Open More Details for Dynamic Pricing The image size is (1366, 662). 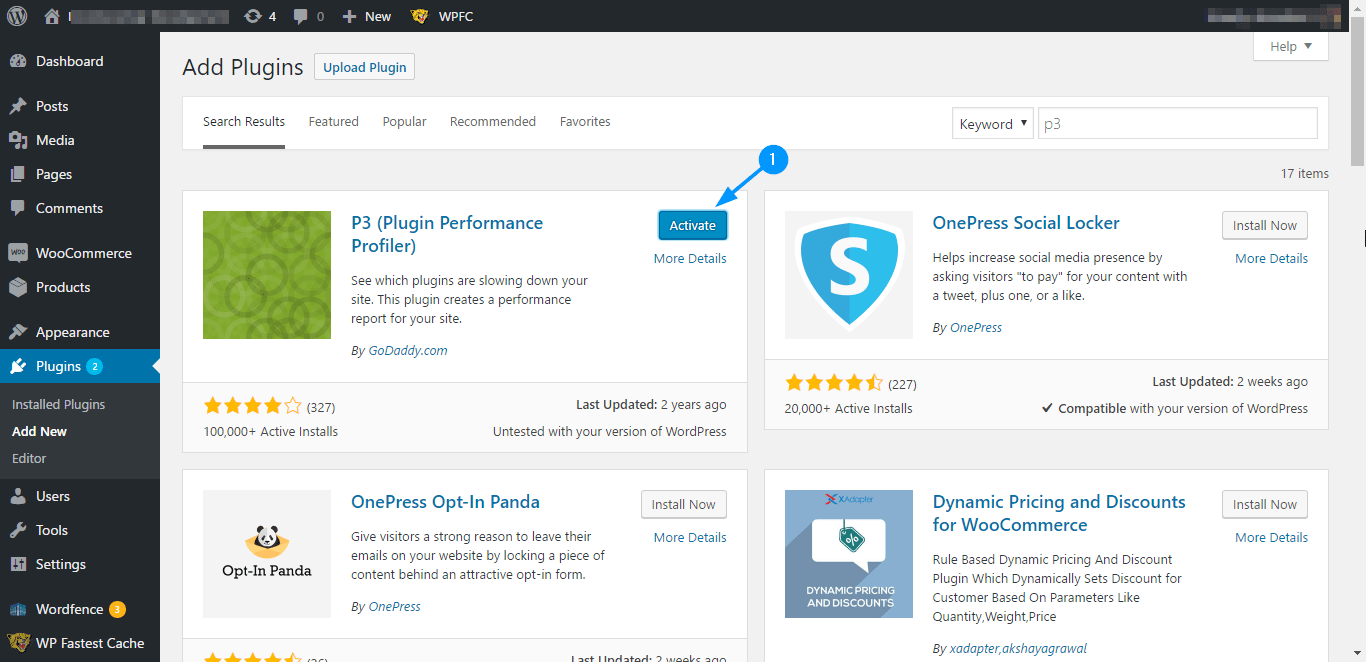[x=1271, y=538]
